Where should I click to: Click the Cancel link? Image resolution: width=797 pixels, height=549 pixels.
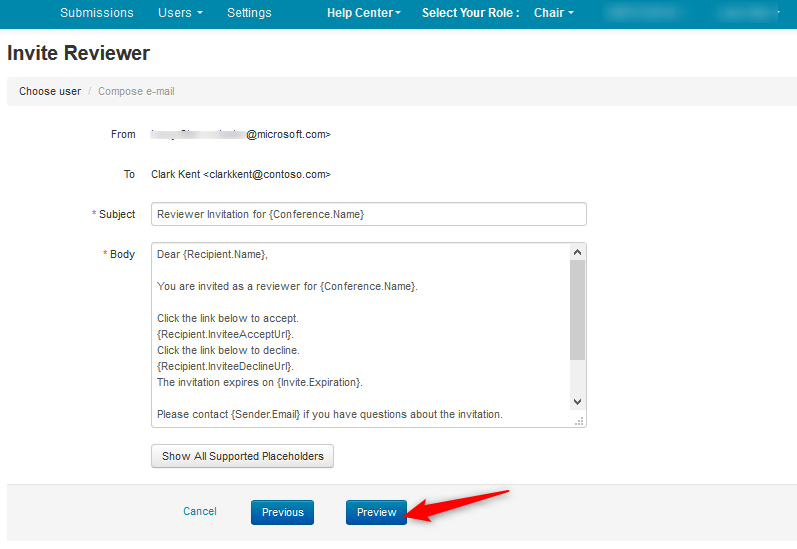click(x=200, y=511)
